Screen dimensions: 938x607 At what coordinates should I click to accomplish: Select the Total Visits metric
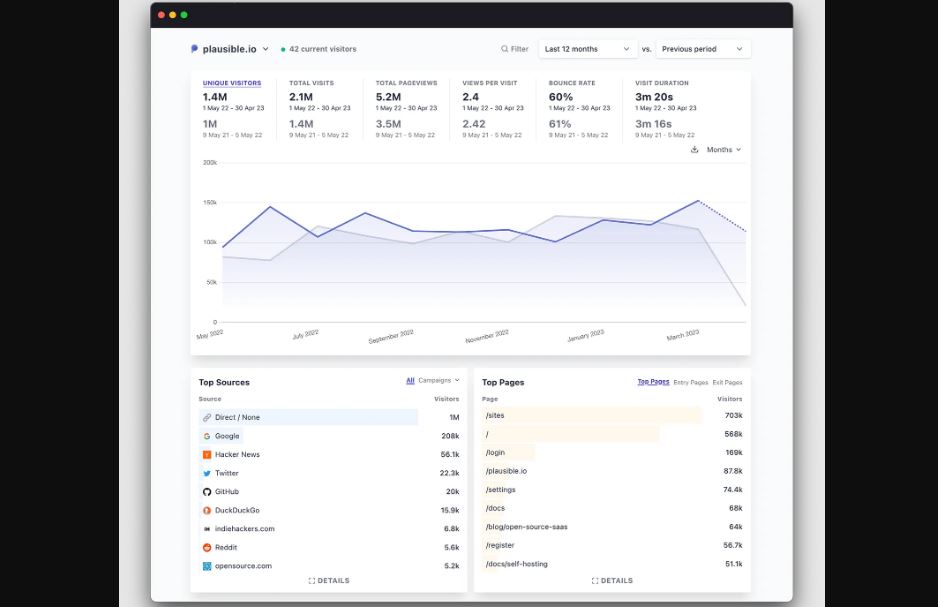(312, 83)
